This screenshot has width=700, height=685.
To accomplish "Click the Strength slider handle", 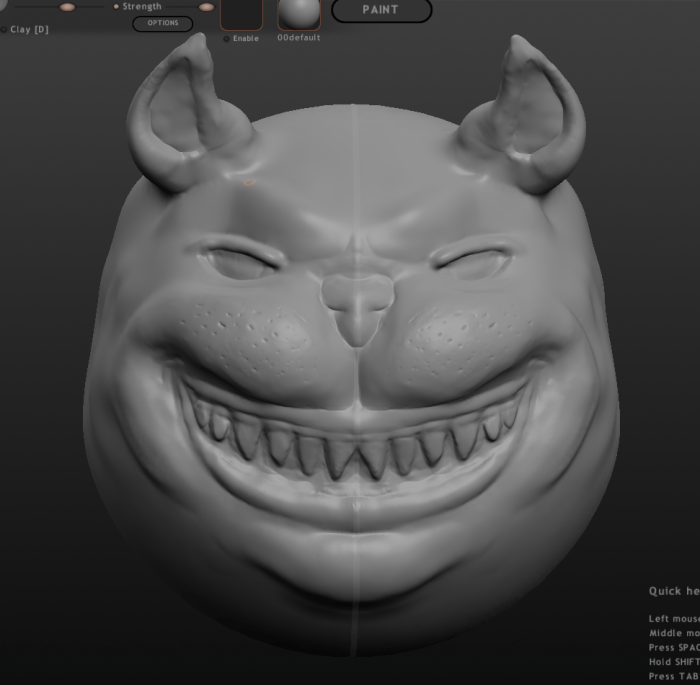I will point(206,7).
